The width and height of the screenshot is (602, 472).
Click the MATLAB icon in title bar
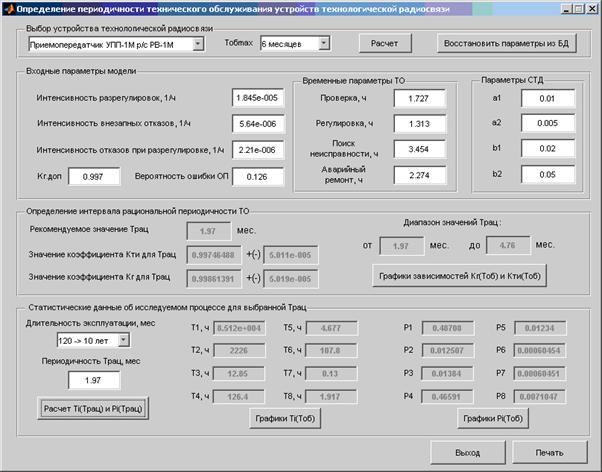coord(8,7)
